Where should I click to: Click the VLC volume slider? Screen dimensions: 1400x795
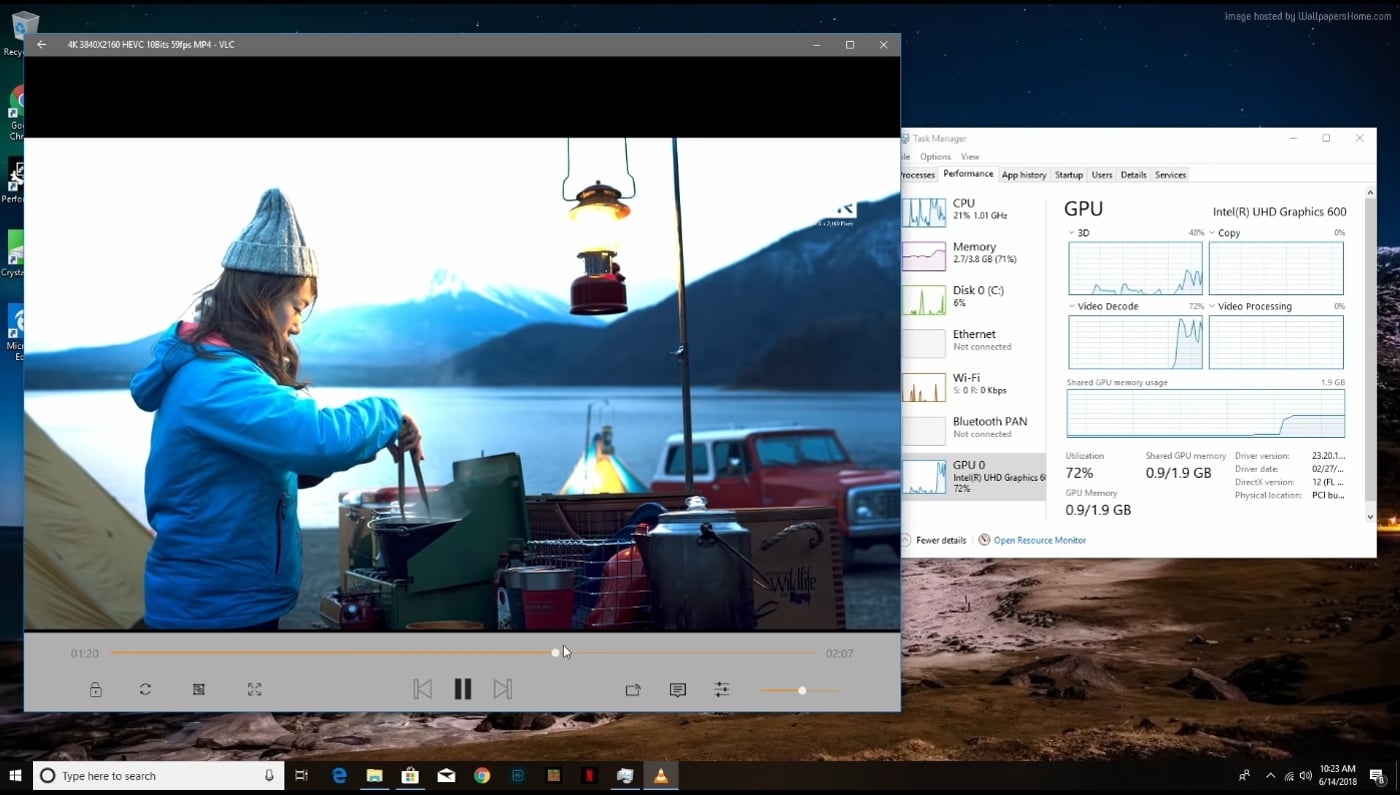[800, 691]
